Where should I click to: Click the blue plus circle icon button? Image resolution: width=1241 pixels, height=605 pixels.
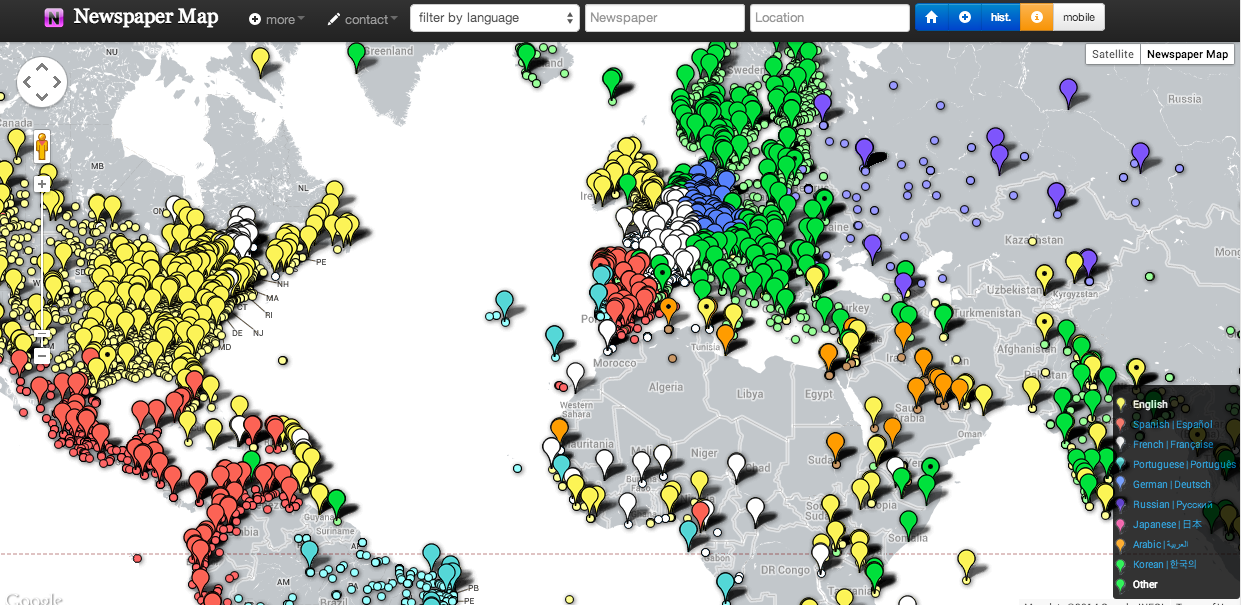[x=964, y=18]
